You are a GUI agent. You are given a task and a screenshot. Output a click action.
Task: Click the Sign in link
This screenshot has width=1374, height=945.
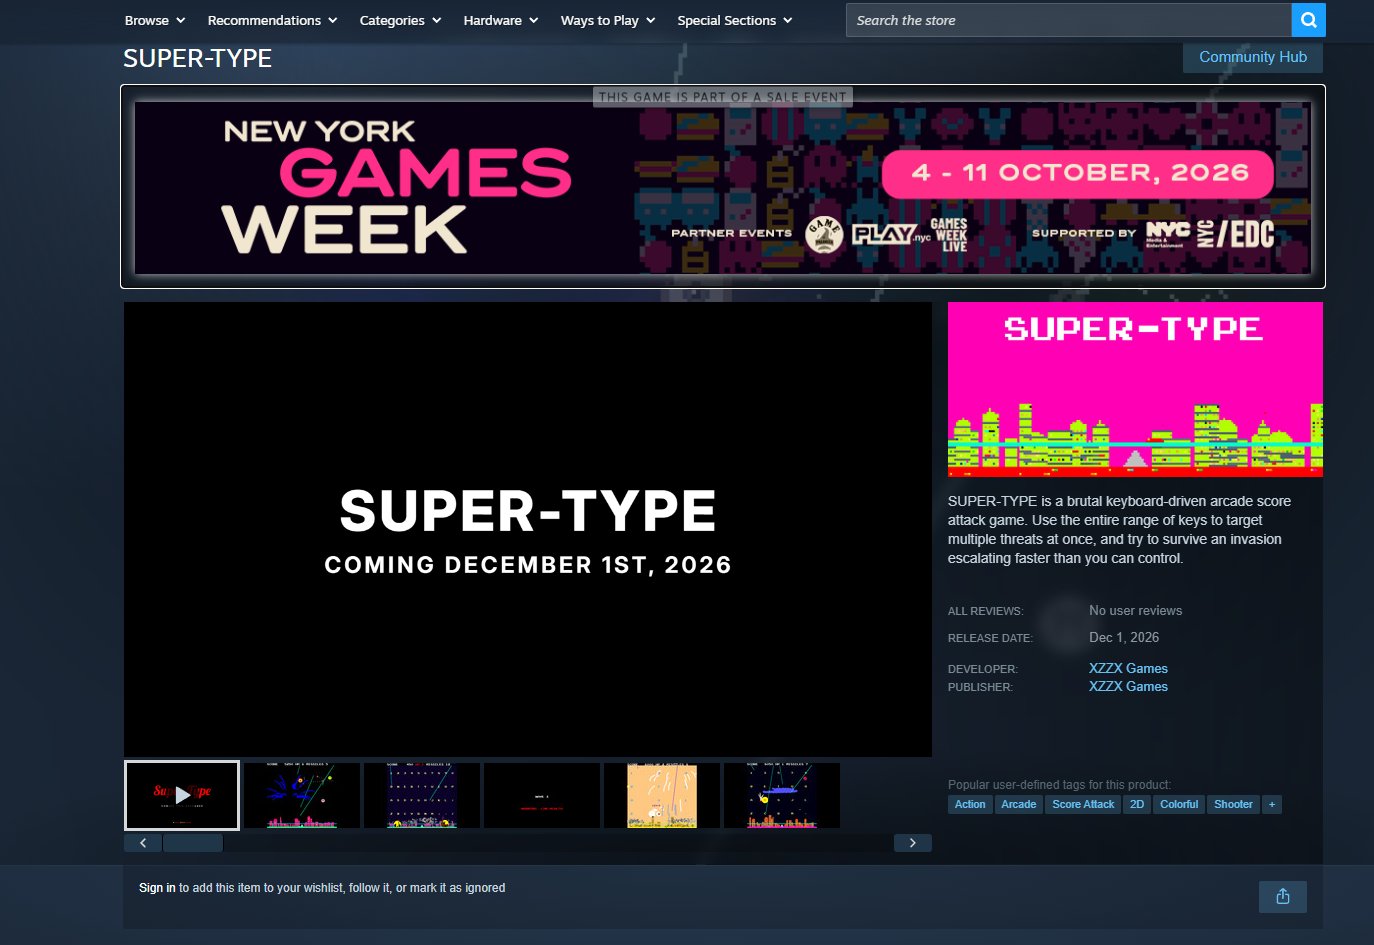point(157,888)
